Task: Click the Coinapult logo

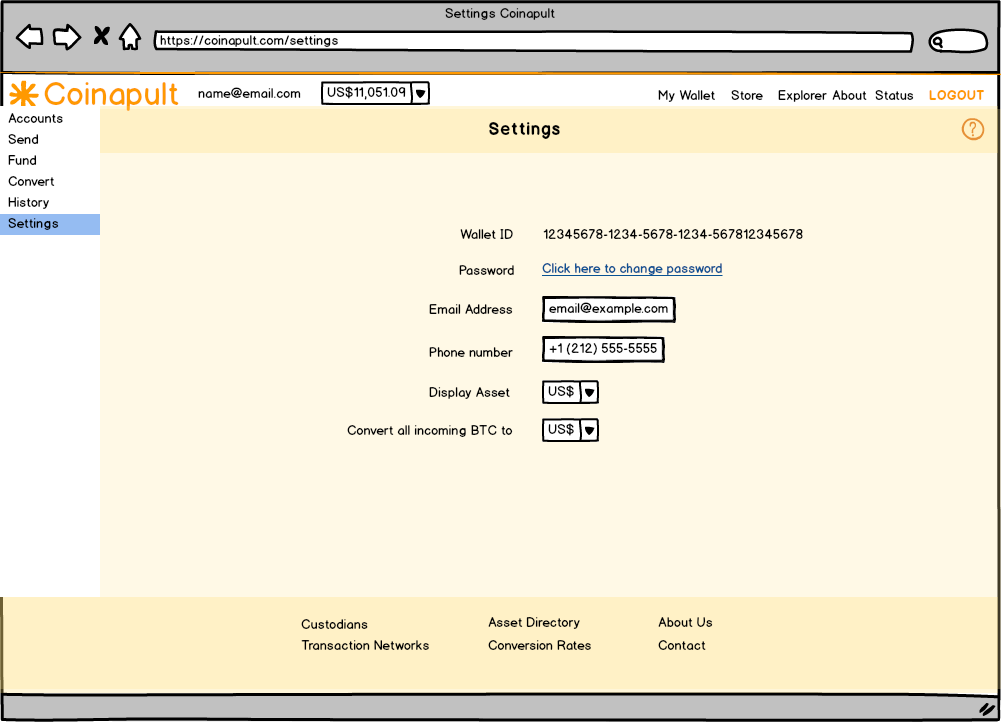Action: tap(94, 94)
